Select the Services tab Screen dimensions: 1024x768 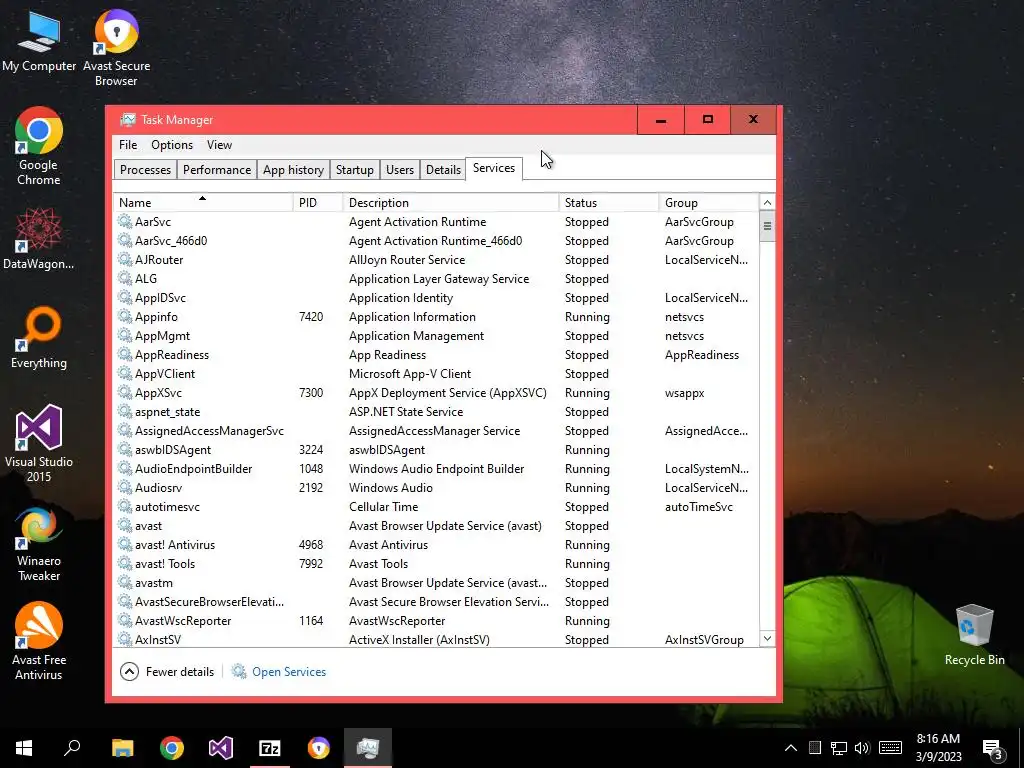coord(494,168)
